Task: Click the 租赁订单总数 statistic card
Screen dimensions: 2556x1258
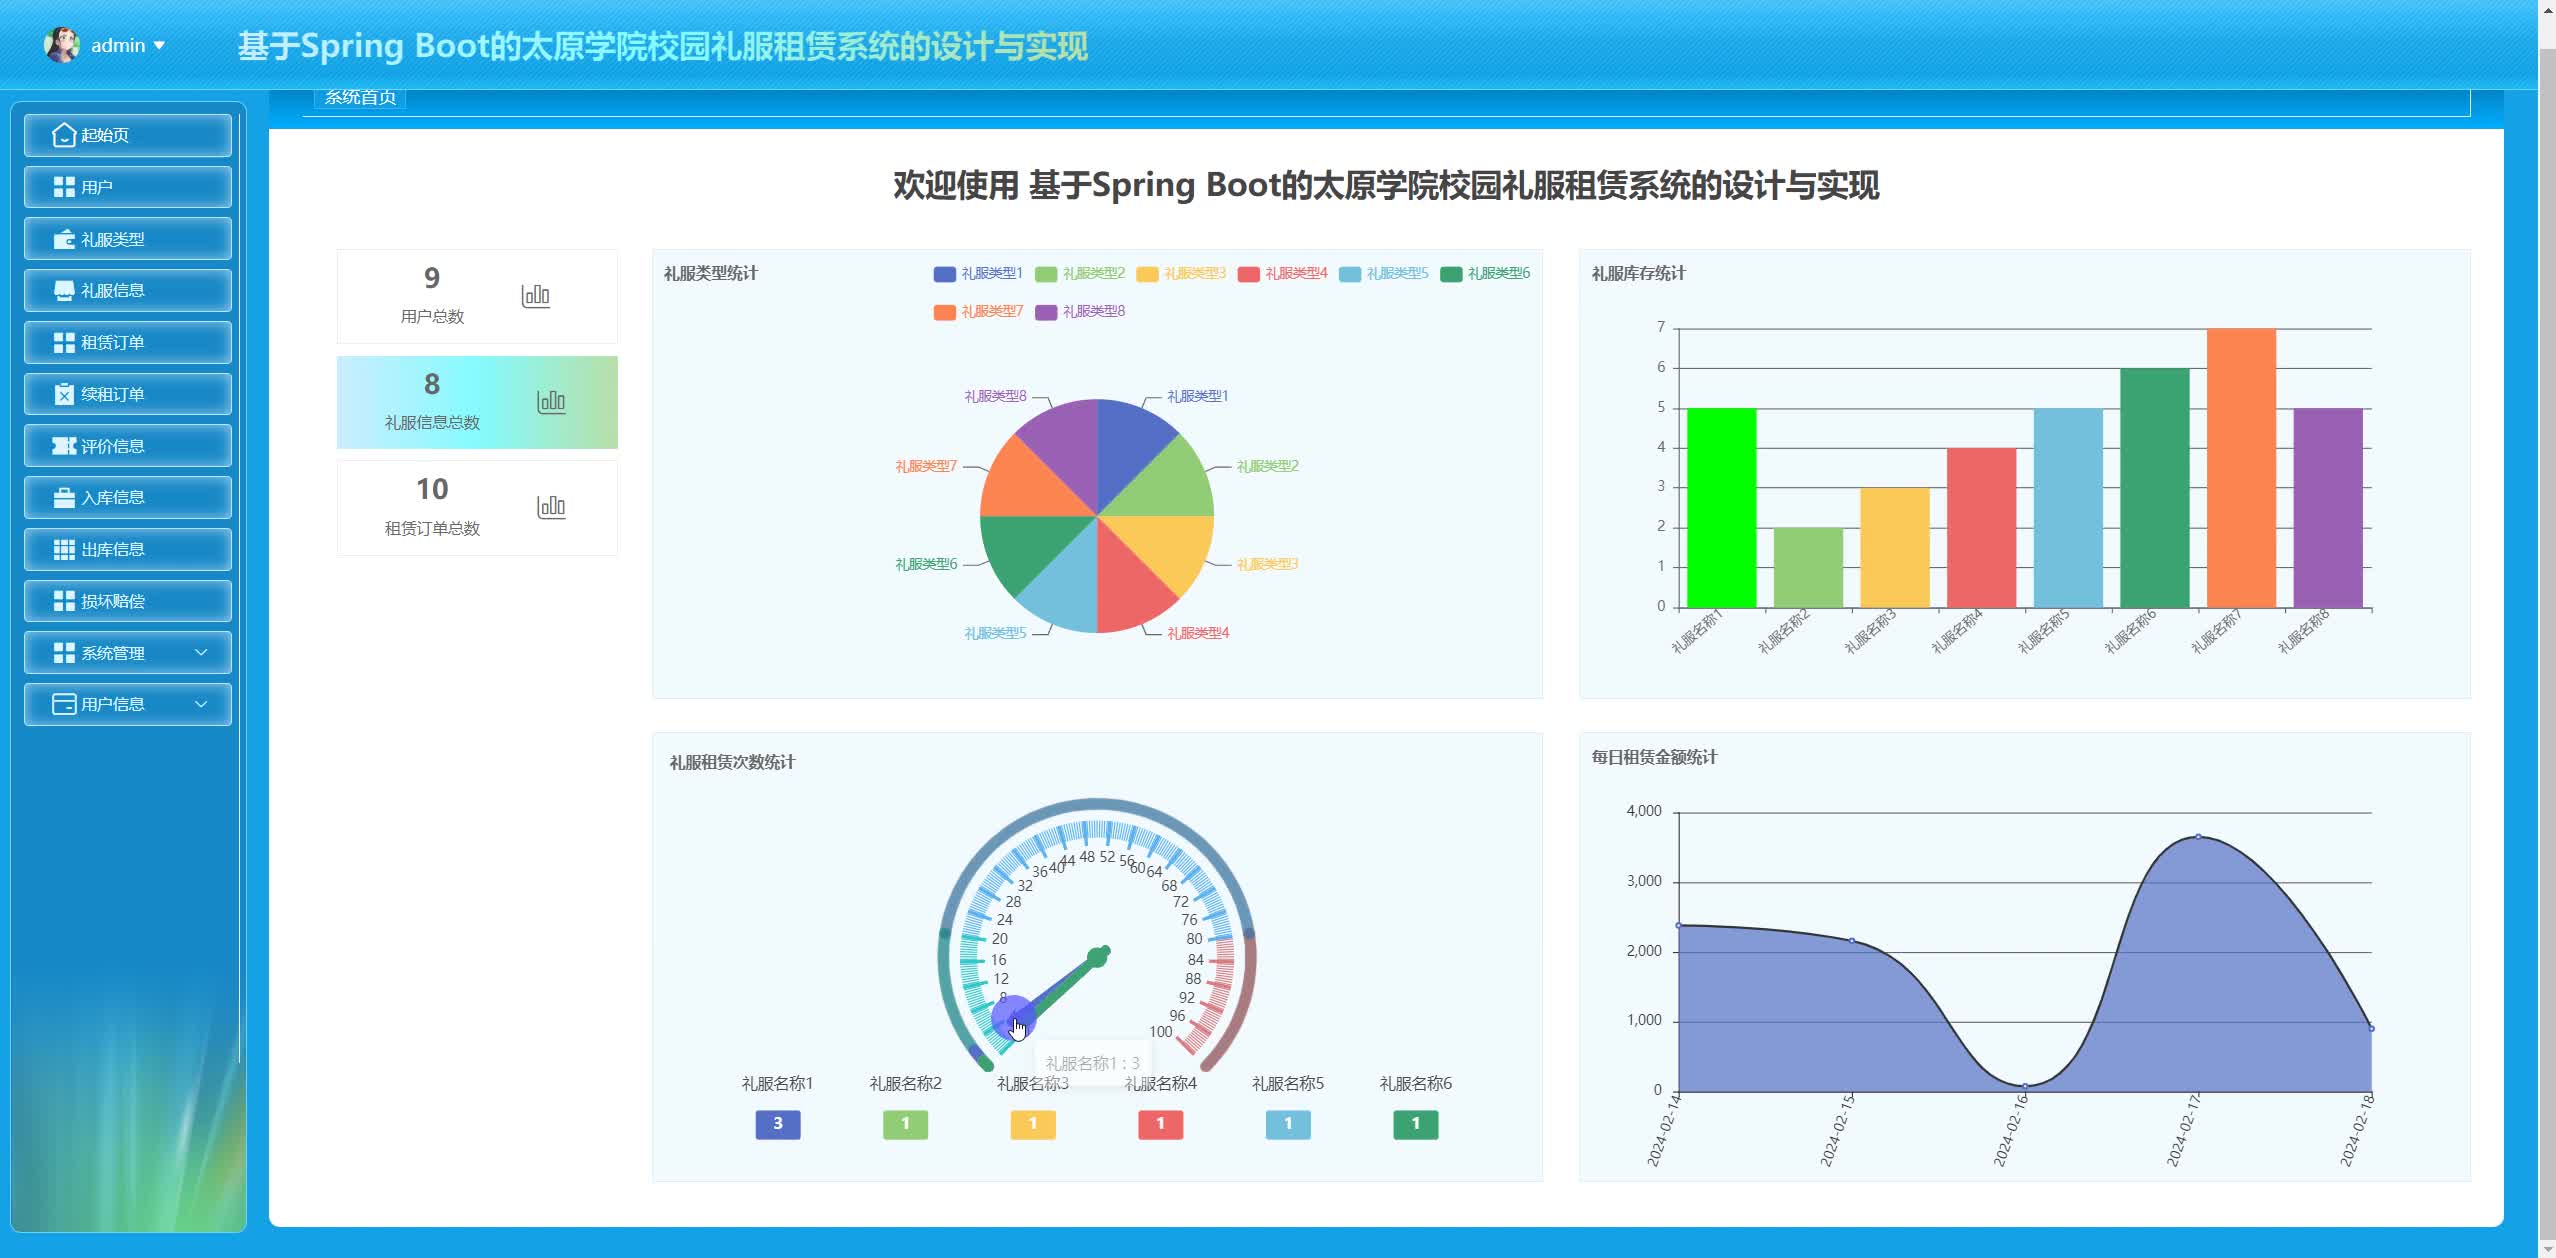Action: pos(477,508)
